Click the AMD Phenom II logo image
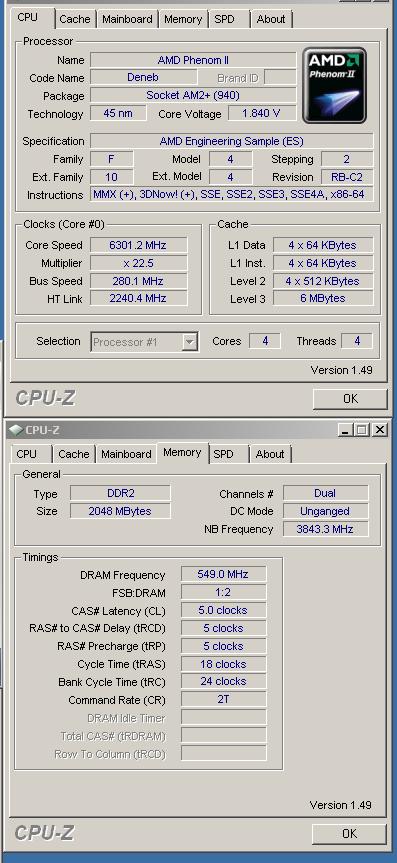Screen dimensions: 397x863 click(334, 85)
